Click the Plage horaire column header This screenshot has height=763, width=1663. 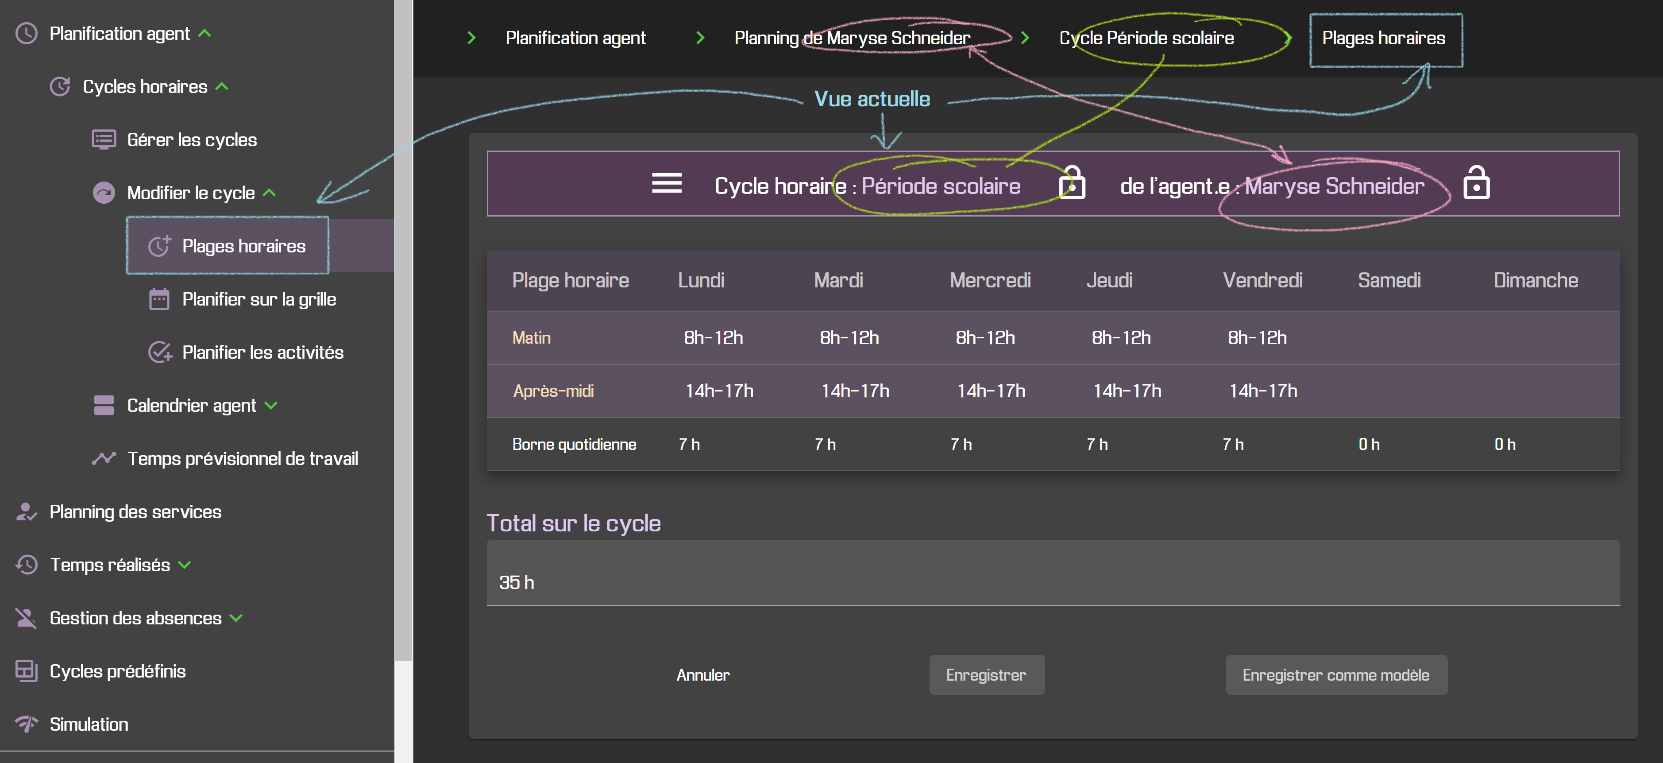pyautogui.click(x=570, y=281)
